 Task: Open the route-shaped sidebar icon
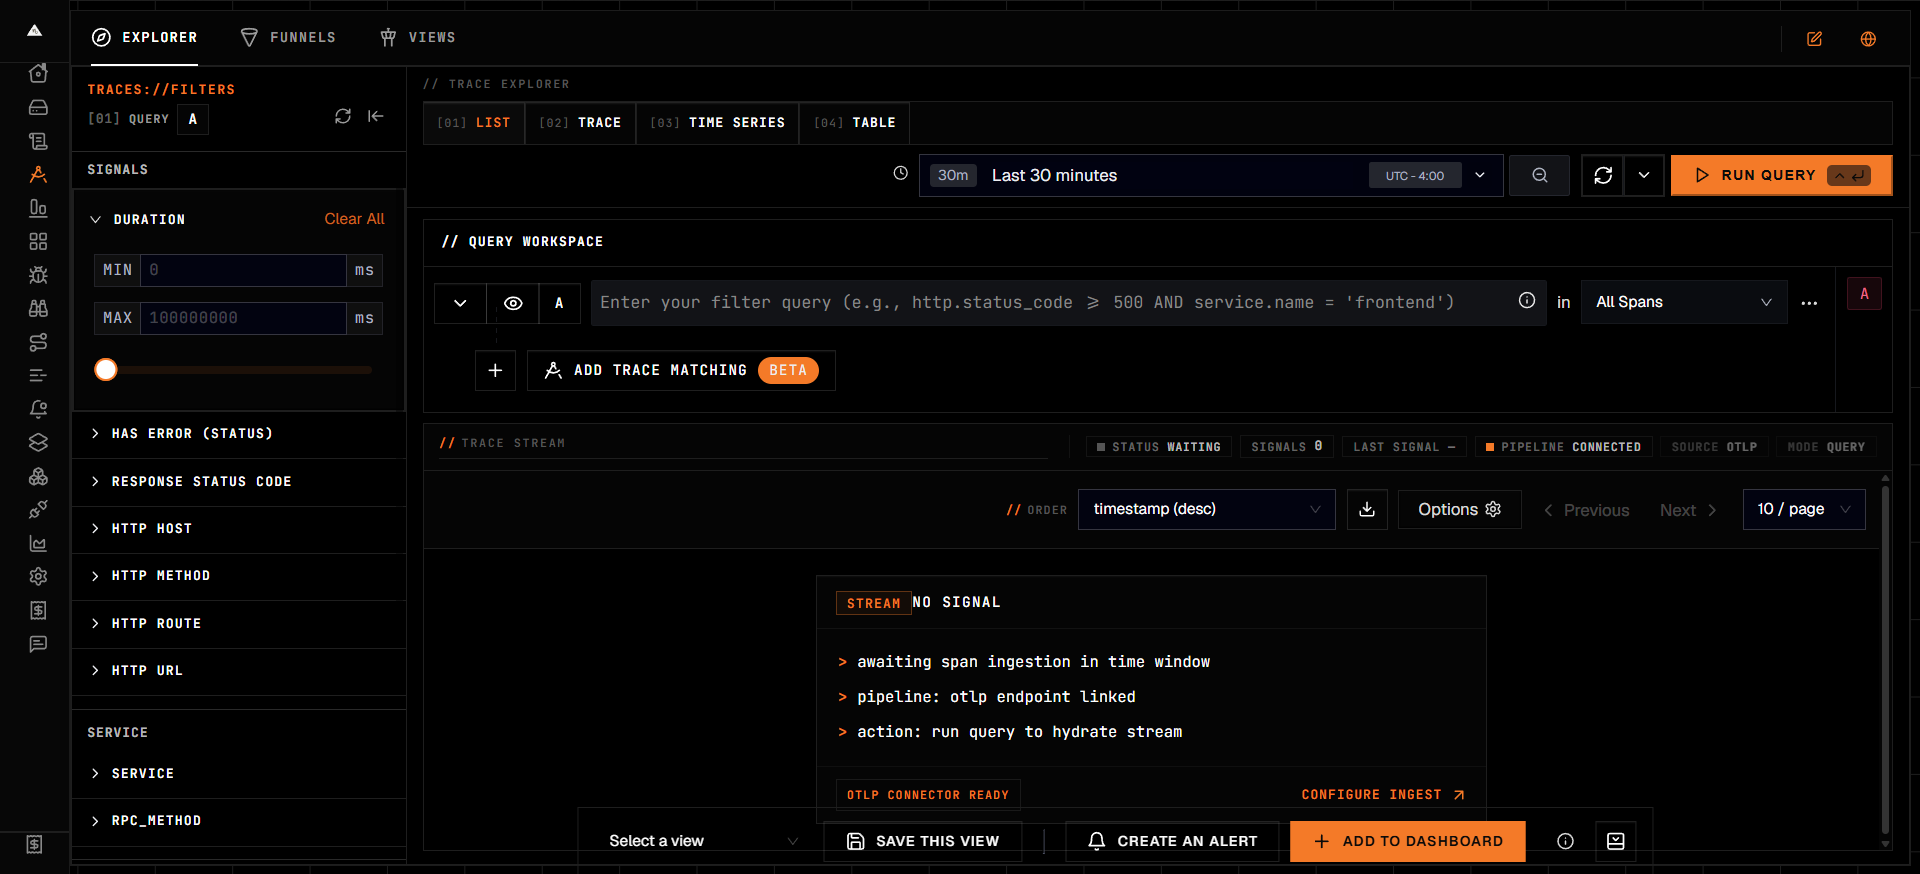[x=38, y=342]
